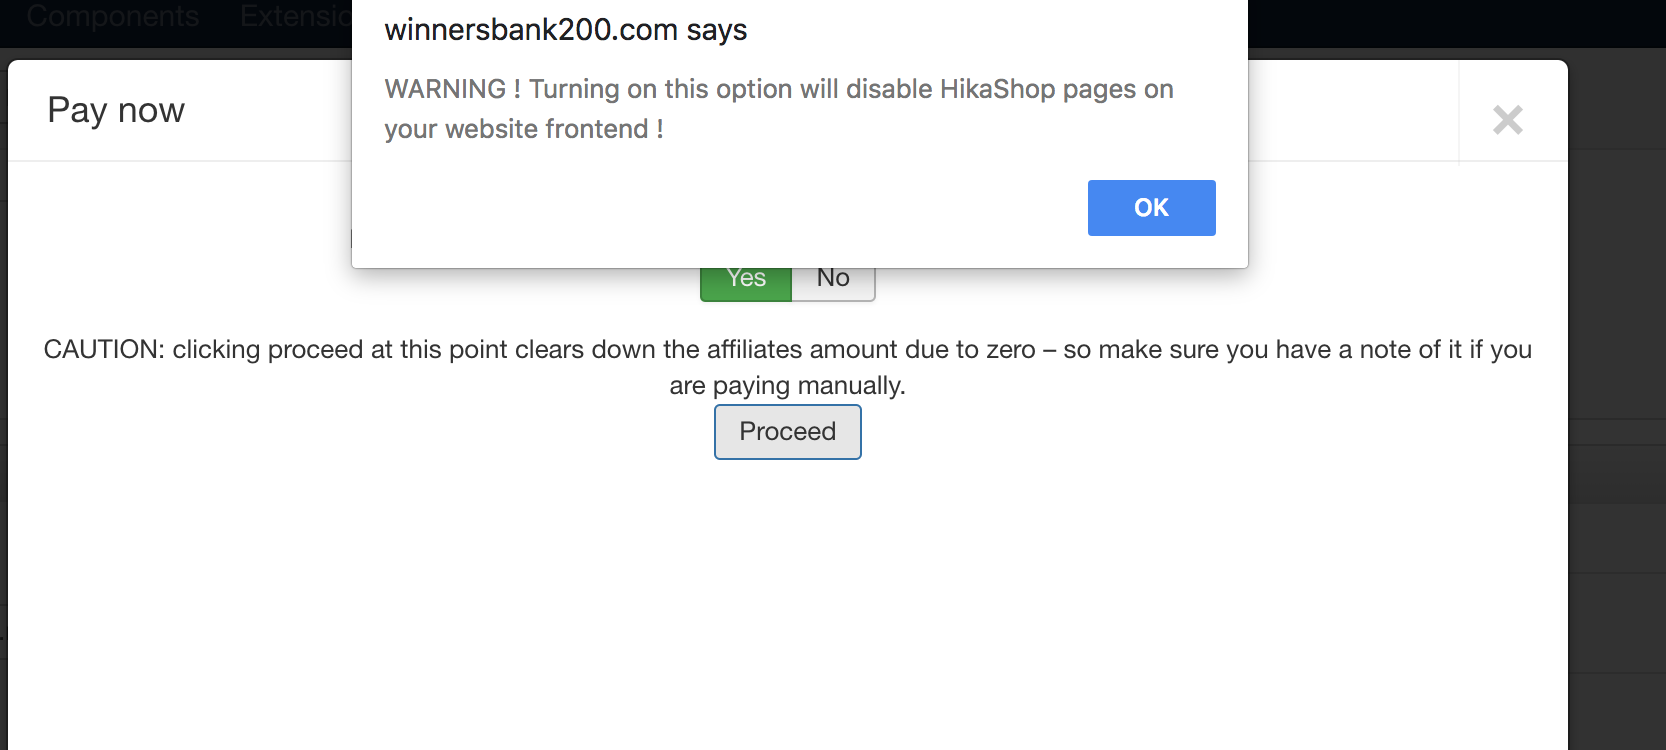The height and width of the screenshot is (750, 1666).
Task: Click the dark top bar right of alert
Action: tap(1450, 22)
